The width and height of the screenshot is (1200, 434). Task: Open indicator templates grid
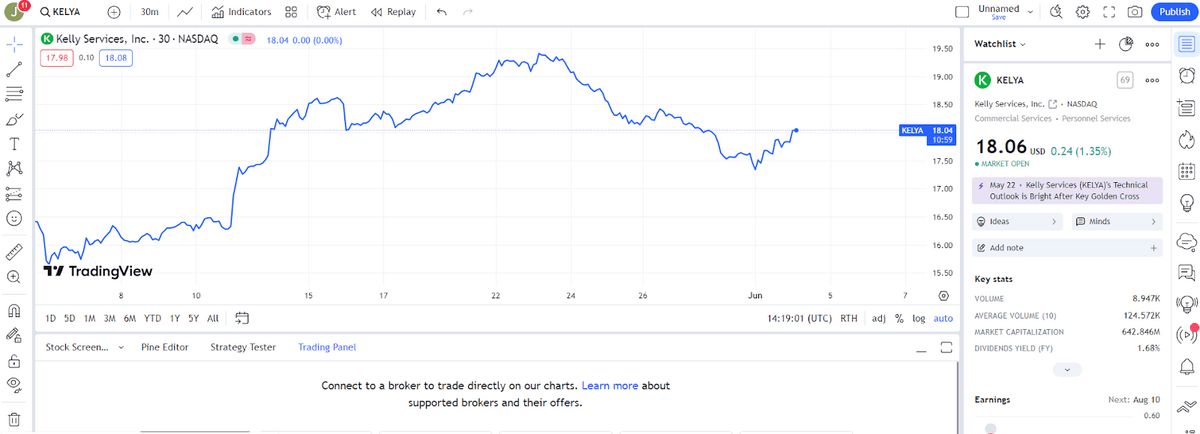point(291,12)
